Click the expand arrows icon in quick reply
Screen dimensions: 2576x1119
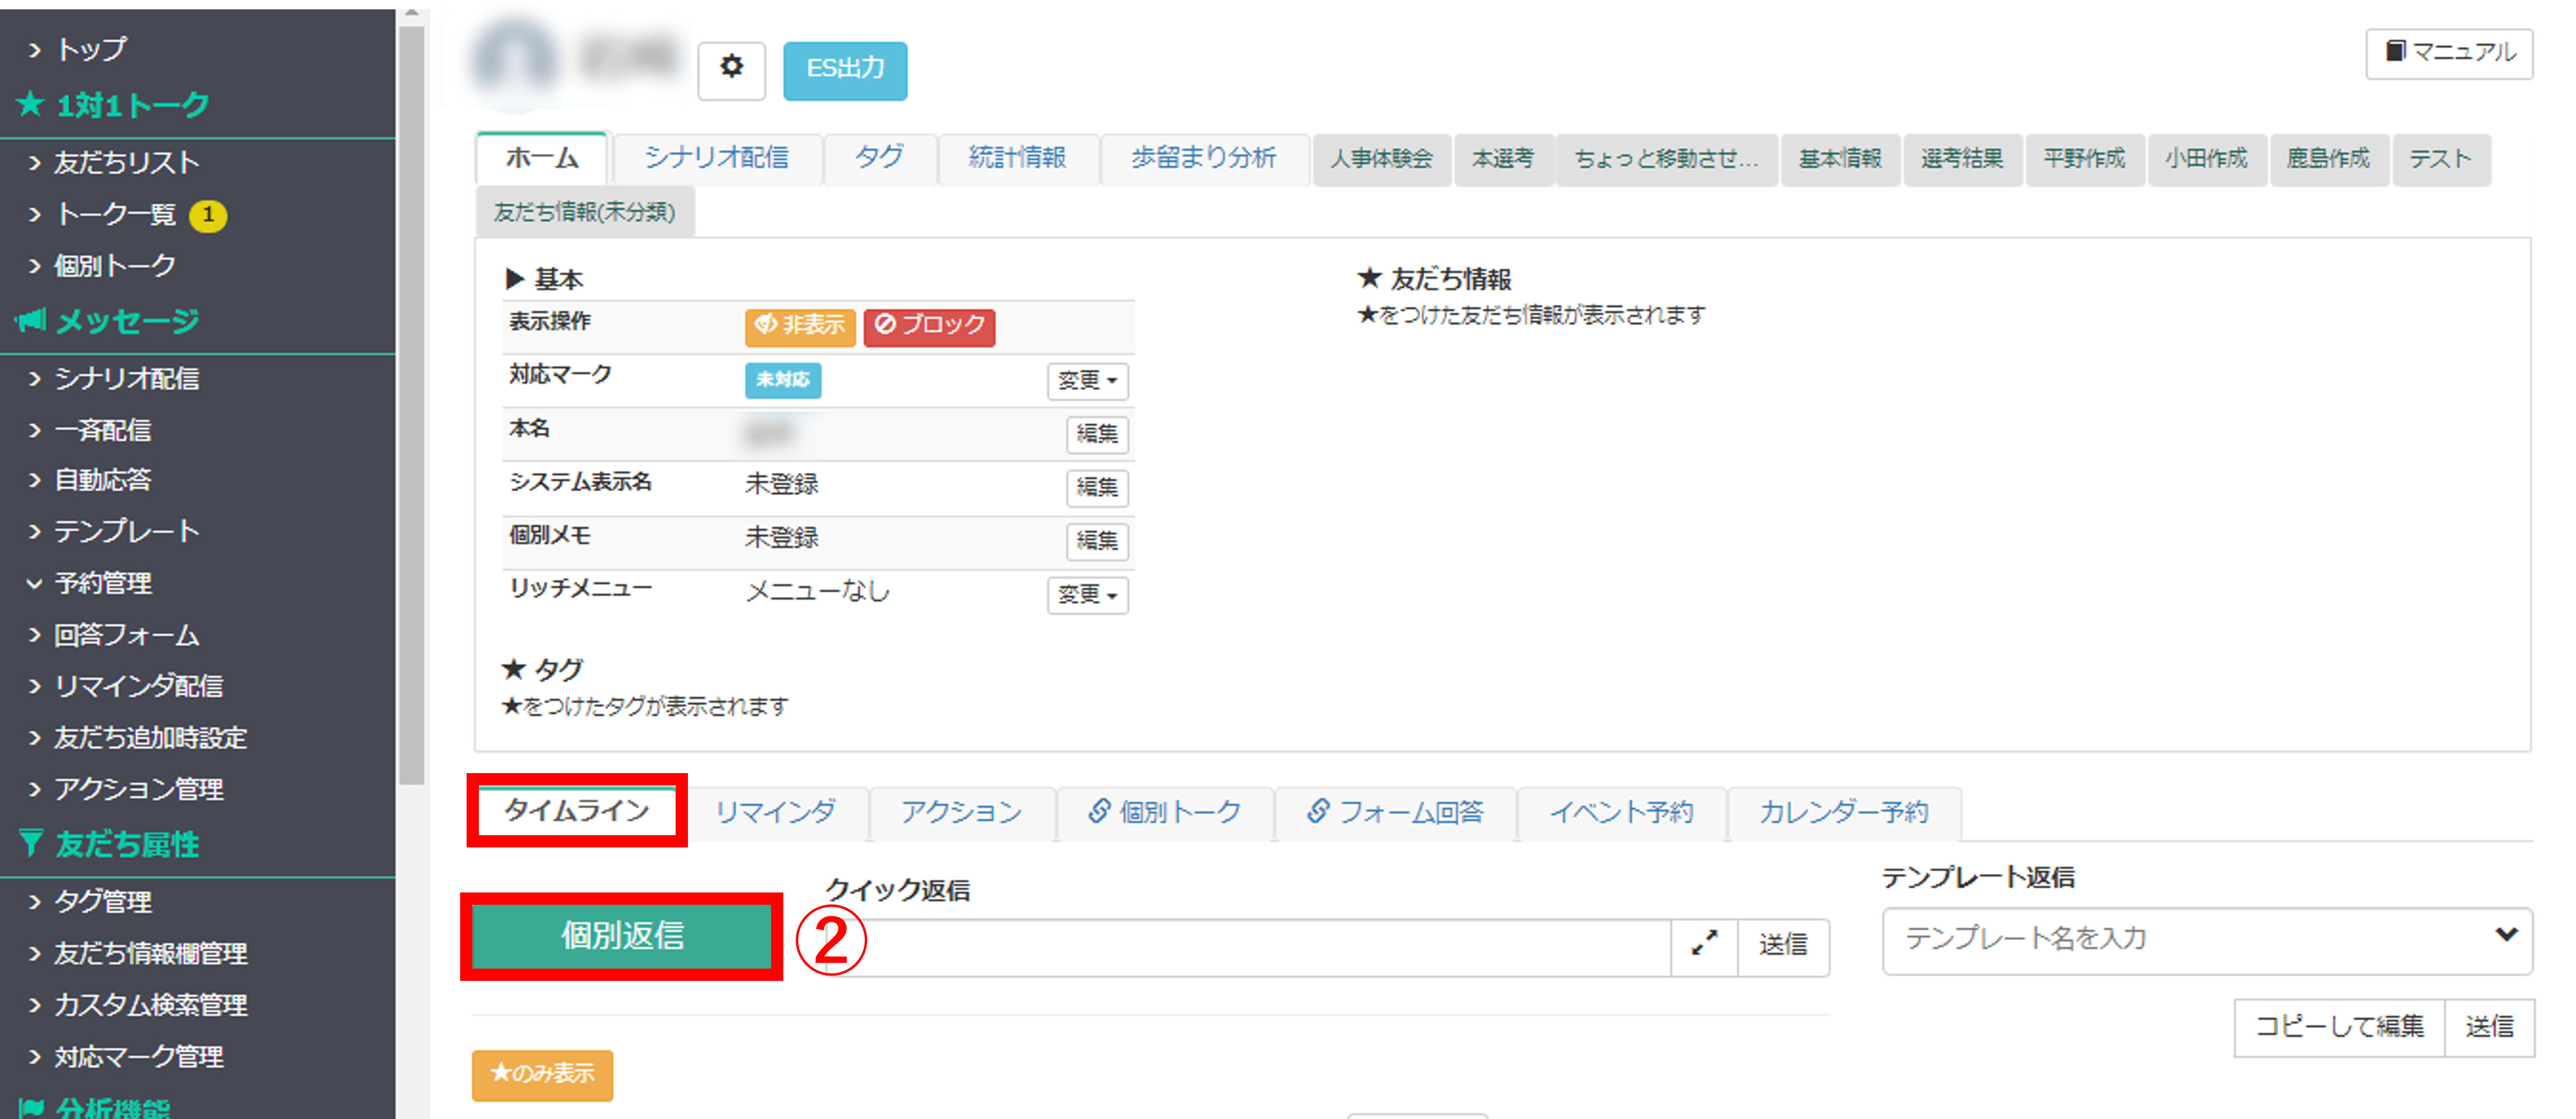[1704, 943]
